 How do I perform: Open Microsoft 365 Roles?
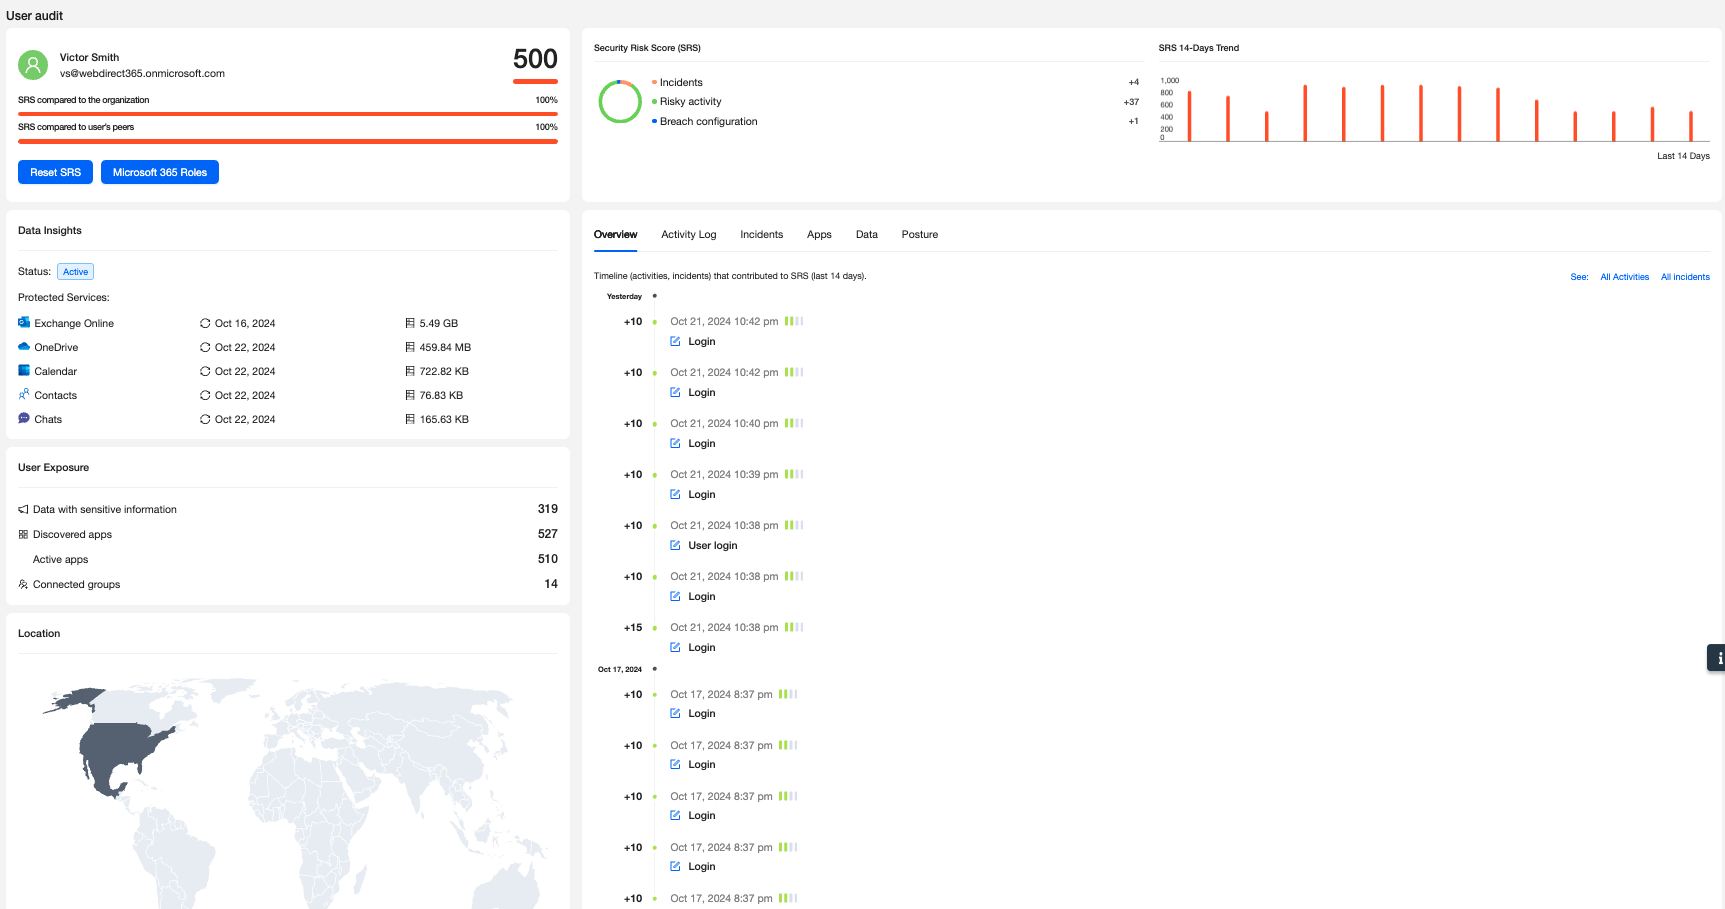(x=160, y=173)
